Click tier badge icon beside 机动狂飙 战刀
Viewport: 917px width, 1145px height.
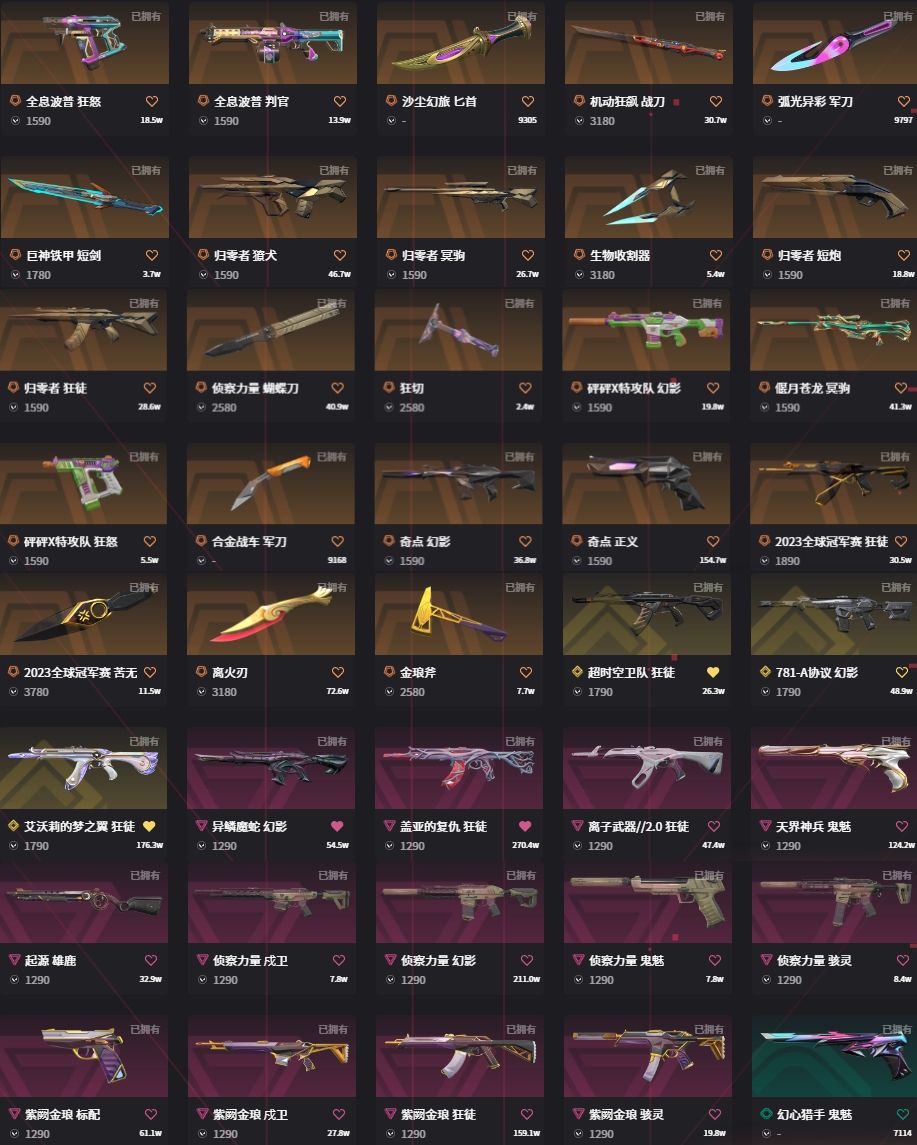coord(579,101)
